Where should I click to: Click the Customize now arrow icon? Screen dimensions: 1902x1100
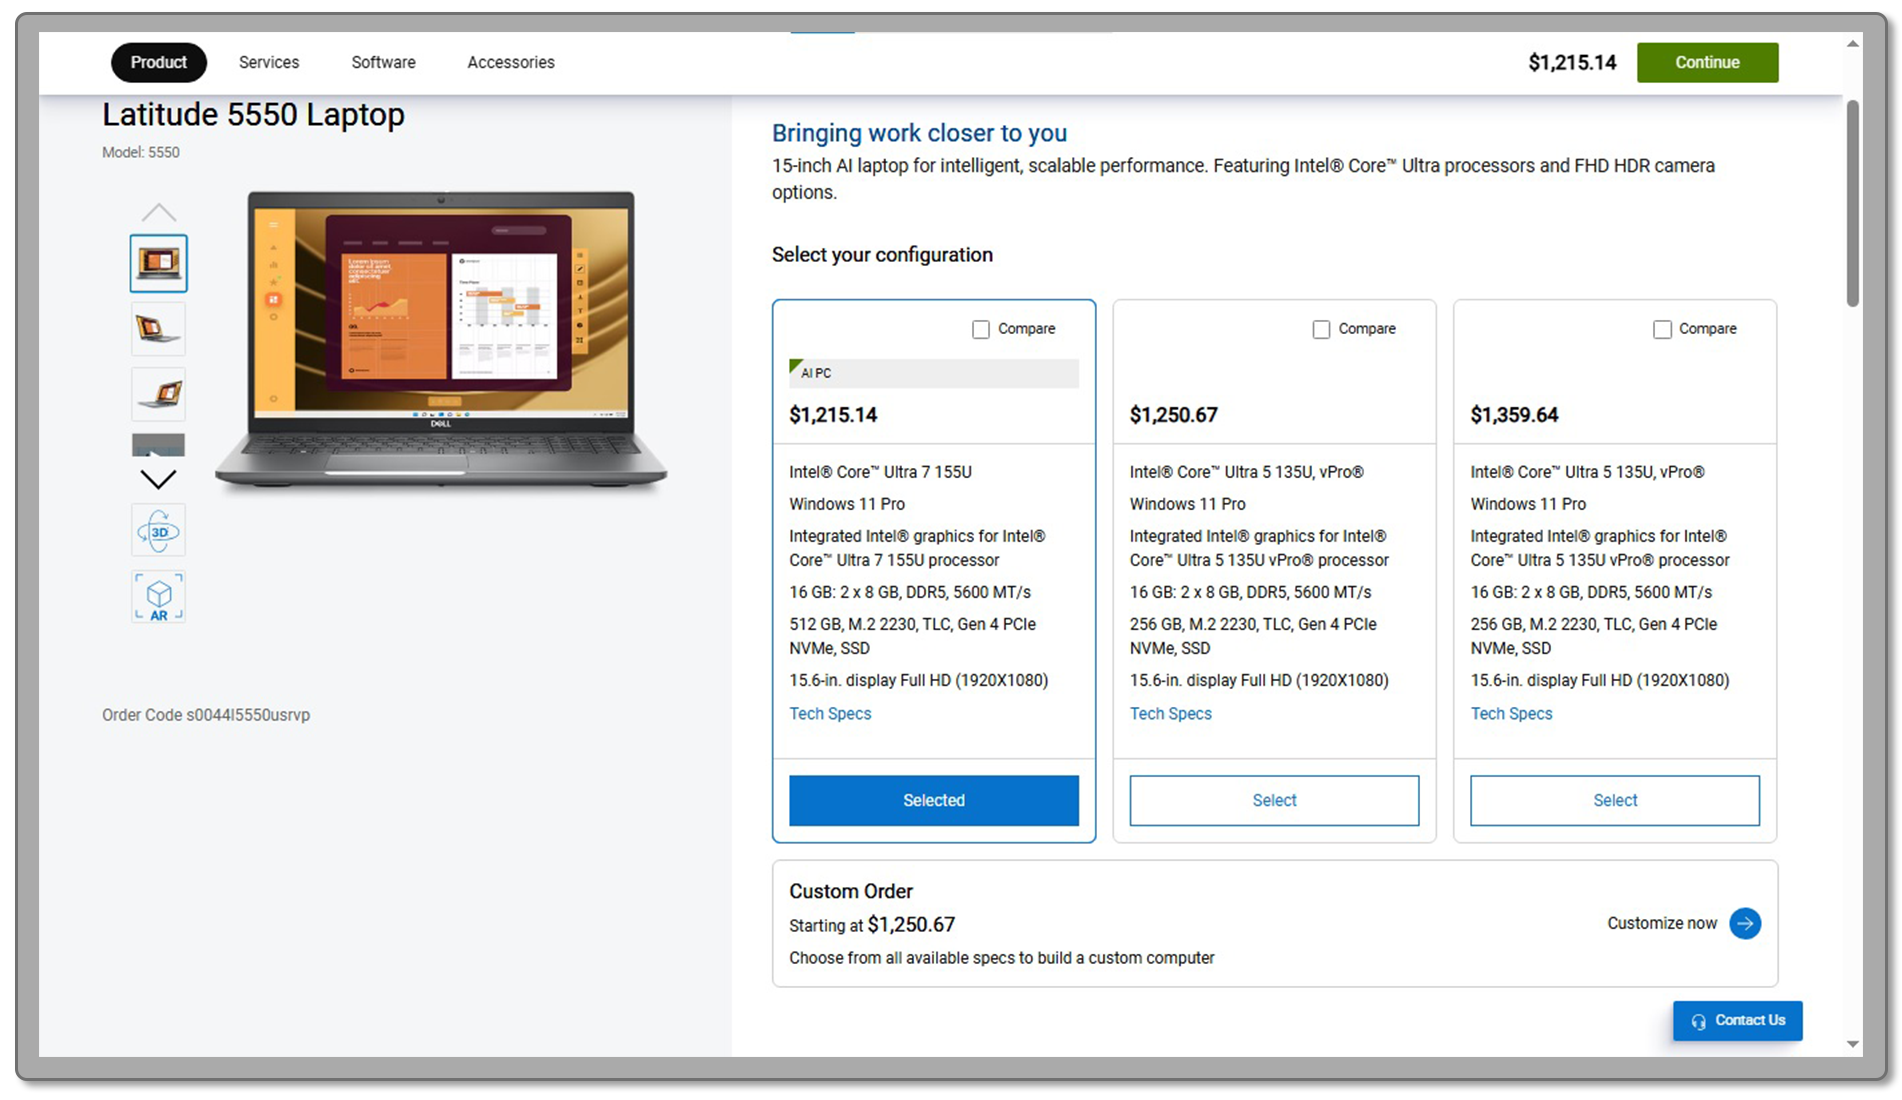tap(1745, 923)
